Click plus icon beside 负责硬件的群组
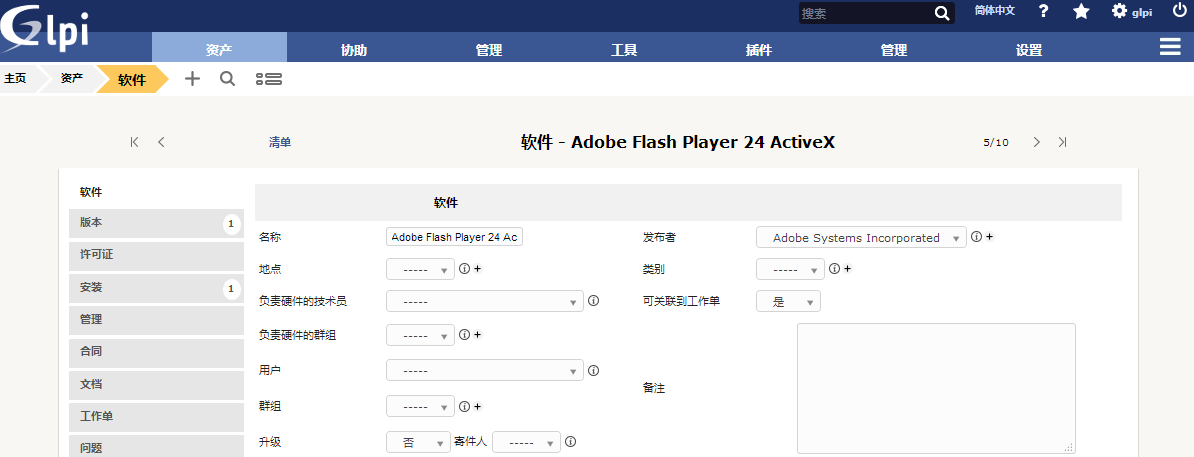The image size is (1194, 457). [477, 334]
